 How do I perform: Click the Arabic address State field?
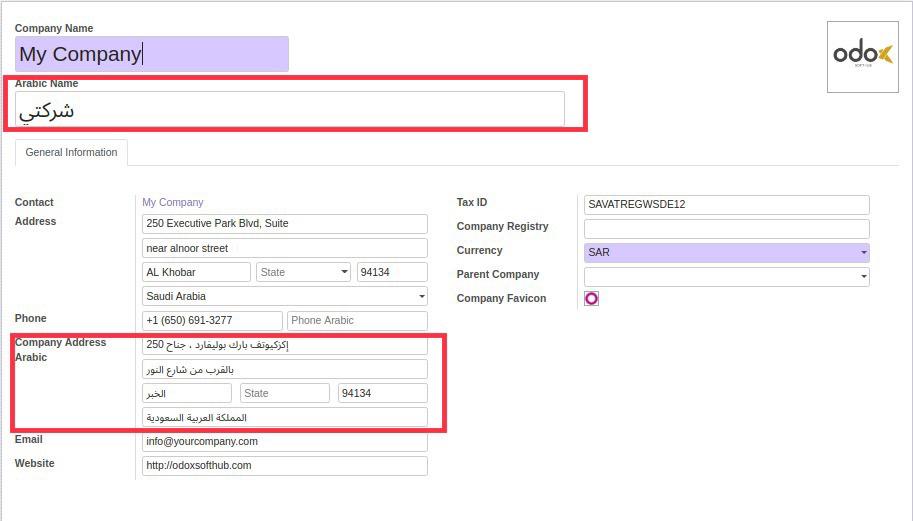tap(284, 394)
